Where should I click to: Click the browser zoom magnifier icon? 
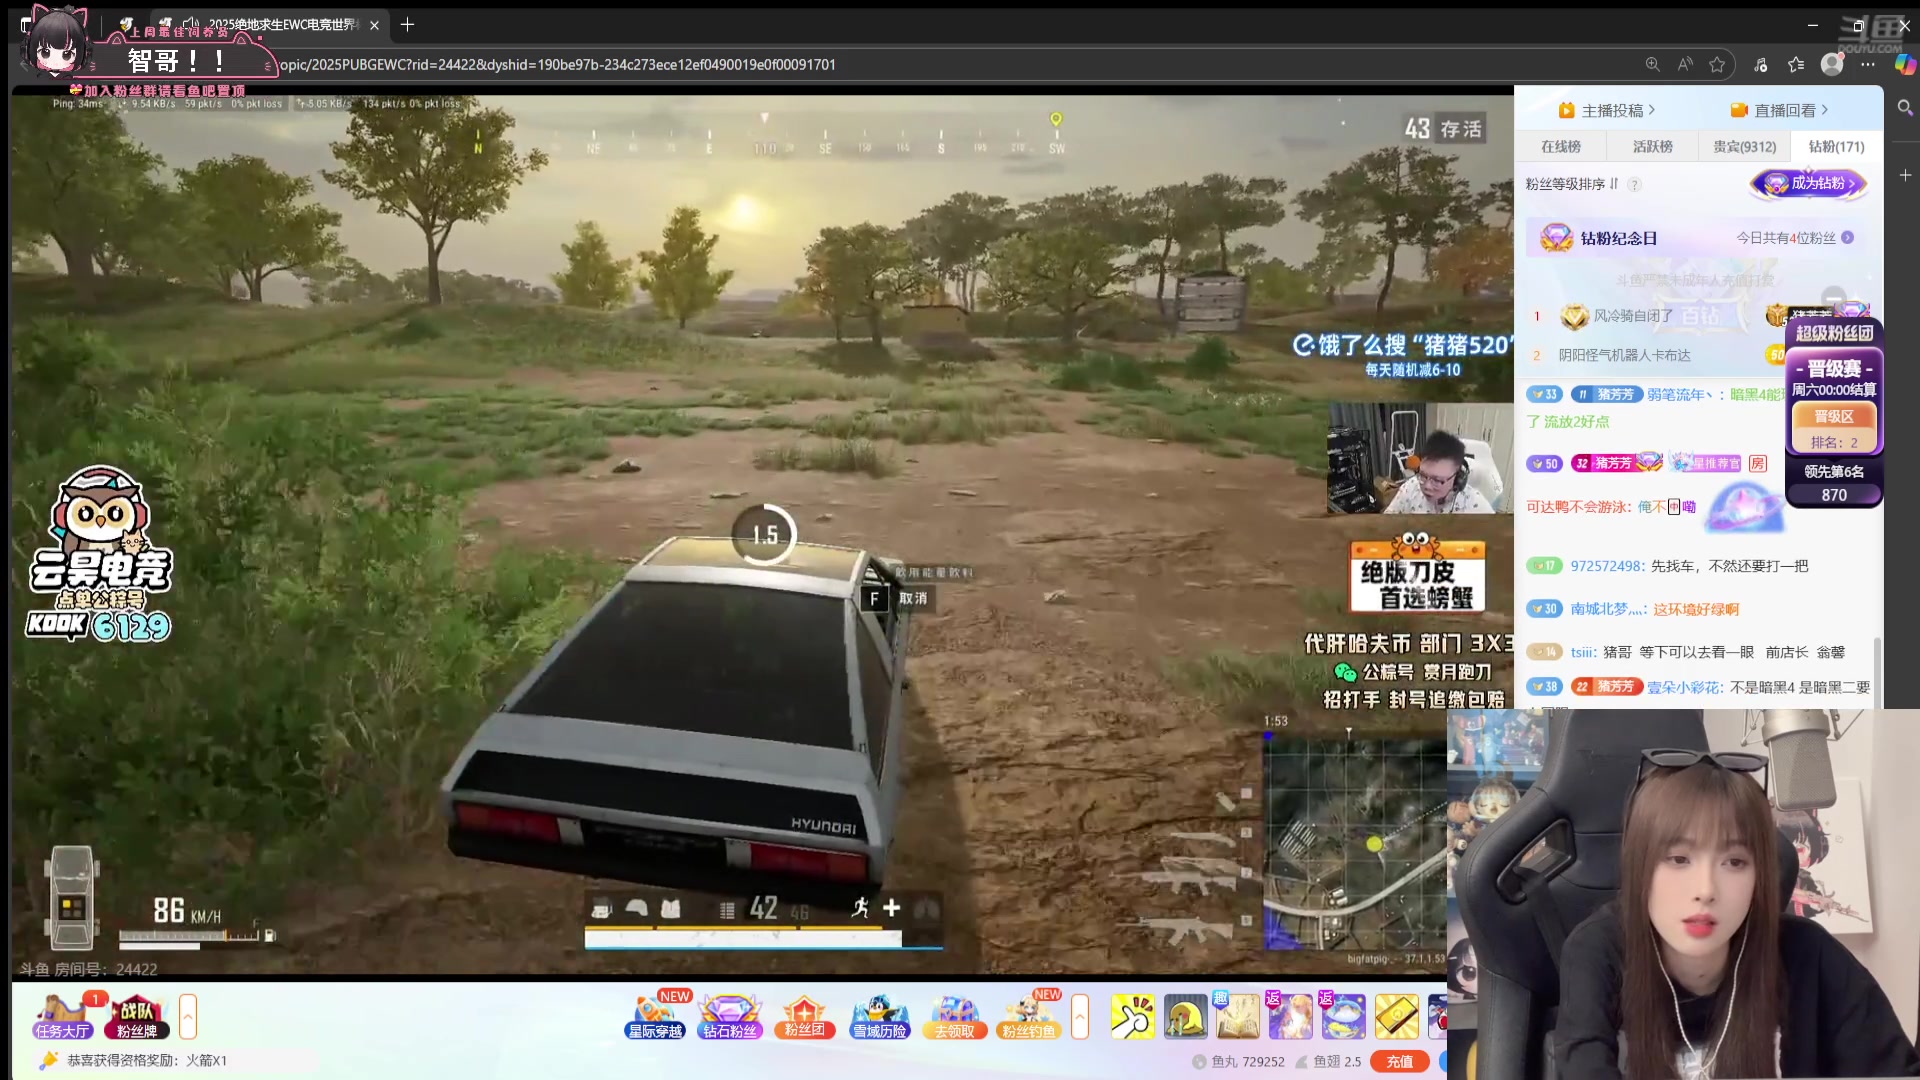[x=1653, y=64]
